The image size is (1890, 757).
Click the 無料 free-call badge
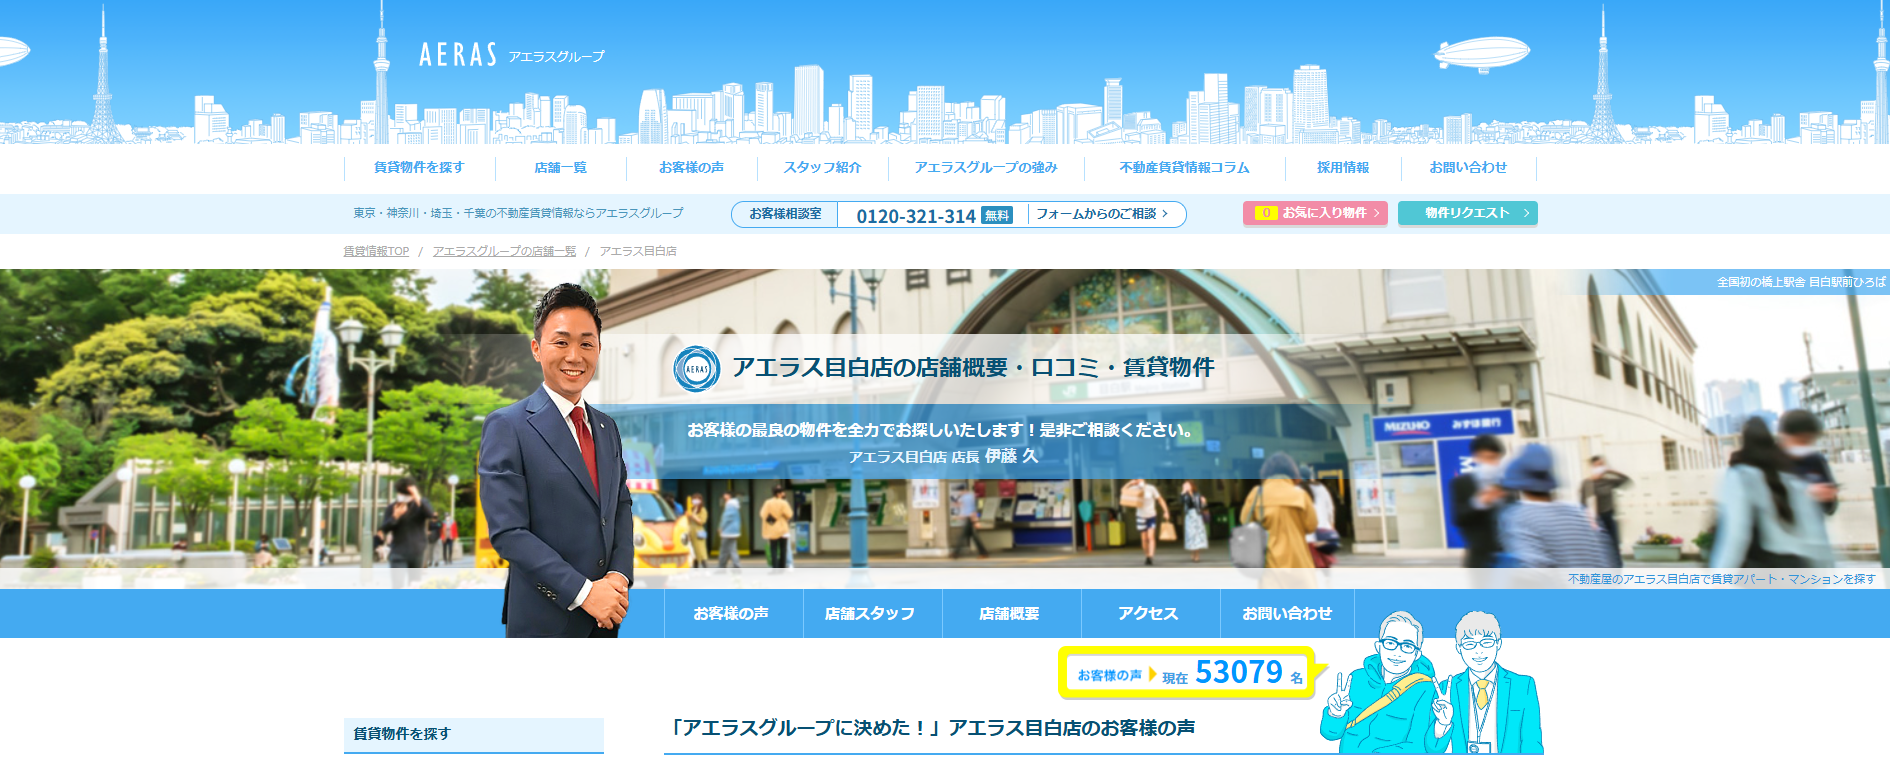(x=997, y=215)
